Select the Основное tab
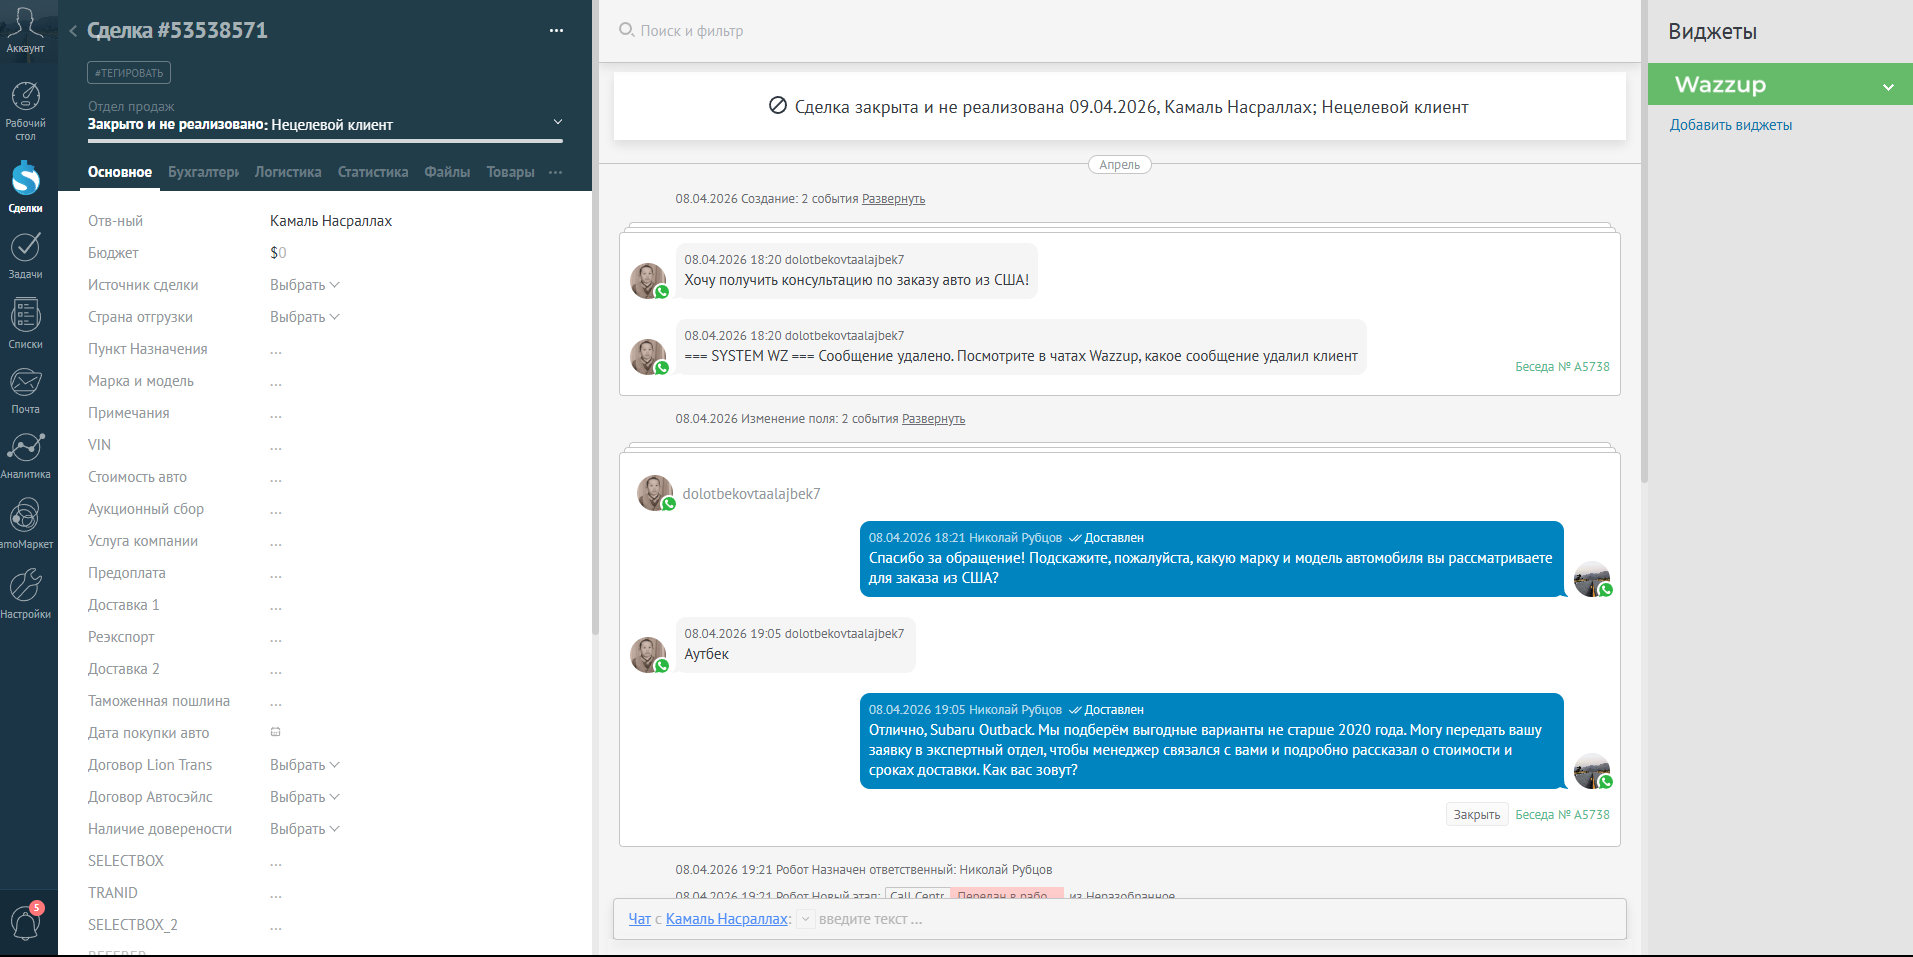 [x=120, y=172]
